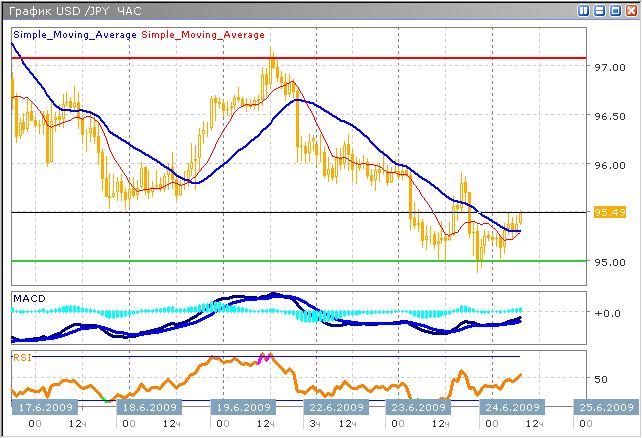Image resolution: width=642 pixels, height=438 pixels.
Task: Select the RSI indicator label
Action: 22,355
